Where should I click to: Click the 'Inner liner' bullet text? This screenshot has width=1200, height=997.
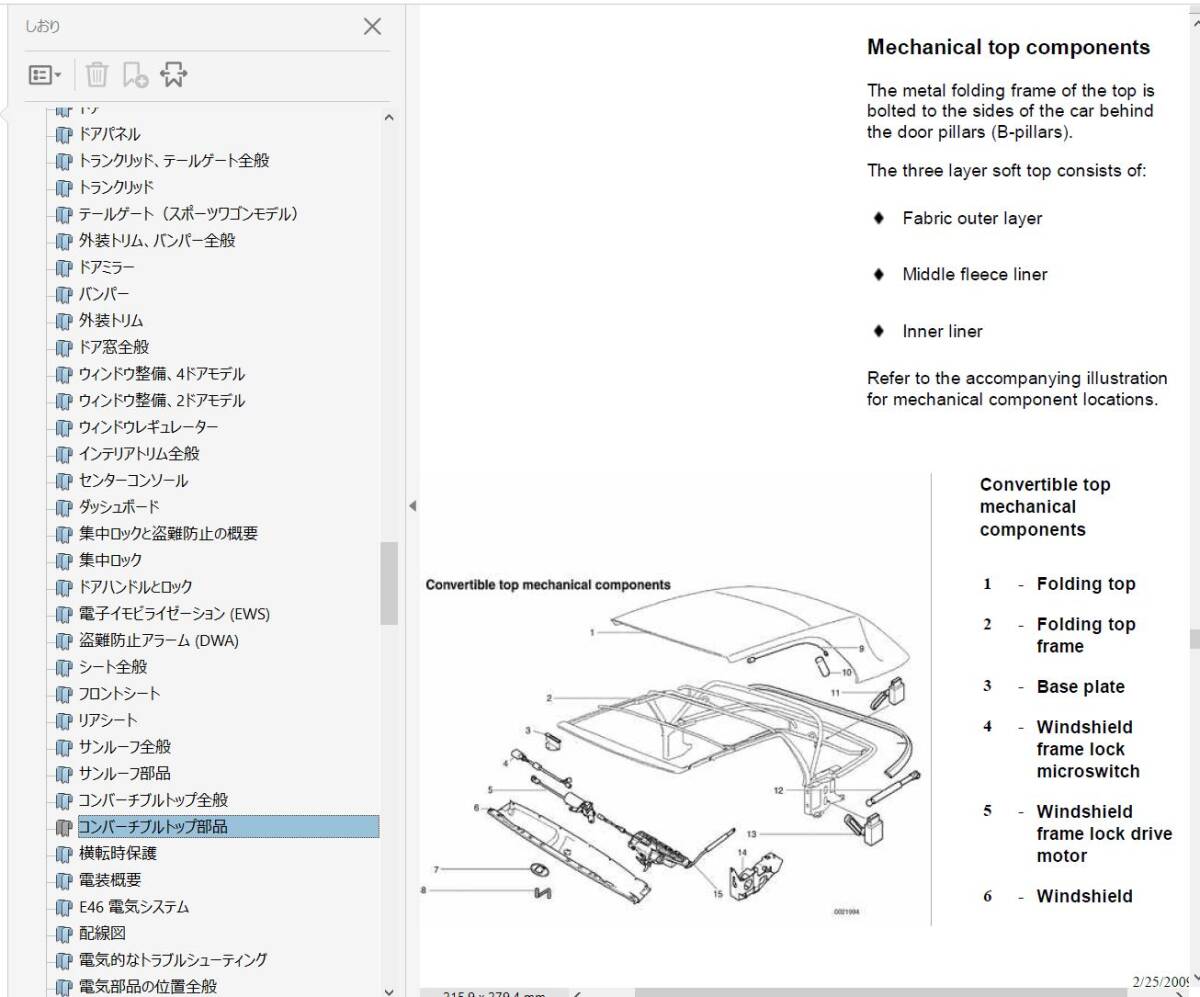tap(942, 331)
